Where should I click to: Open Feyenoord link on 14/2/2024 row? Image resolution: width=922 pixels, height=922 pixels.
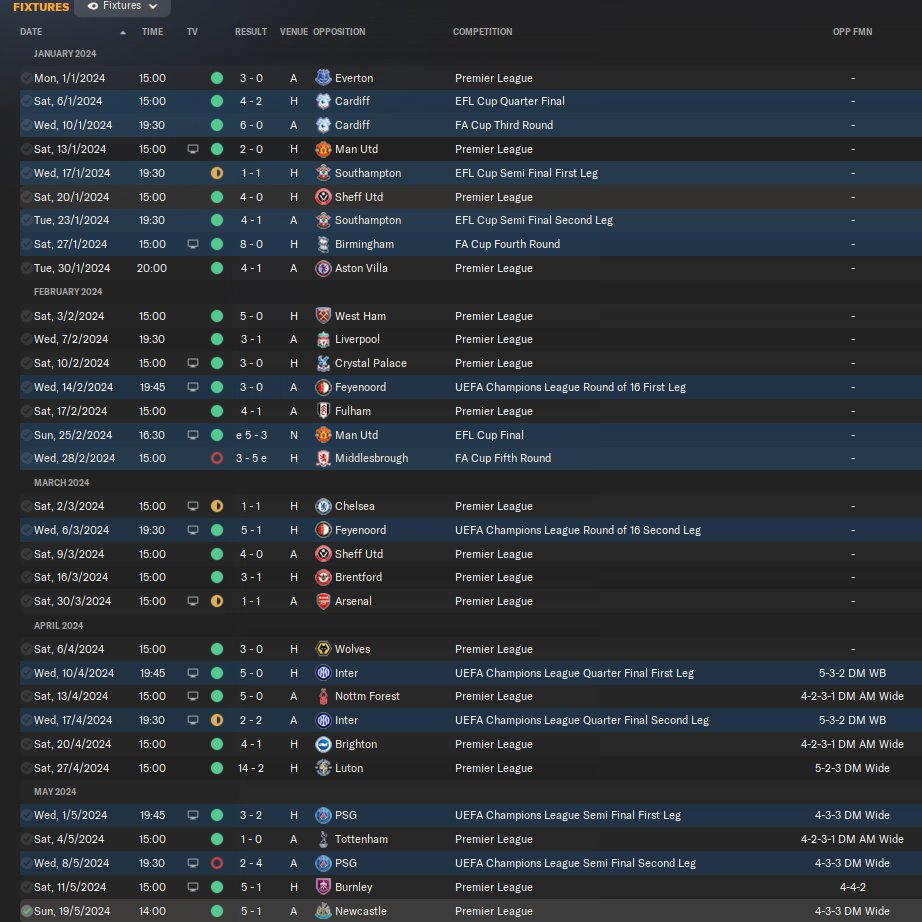click(x=360, y=387)
